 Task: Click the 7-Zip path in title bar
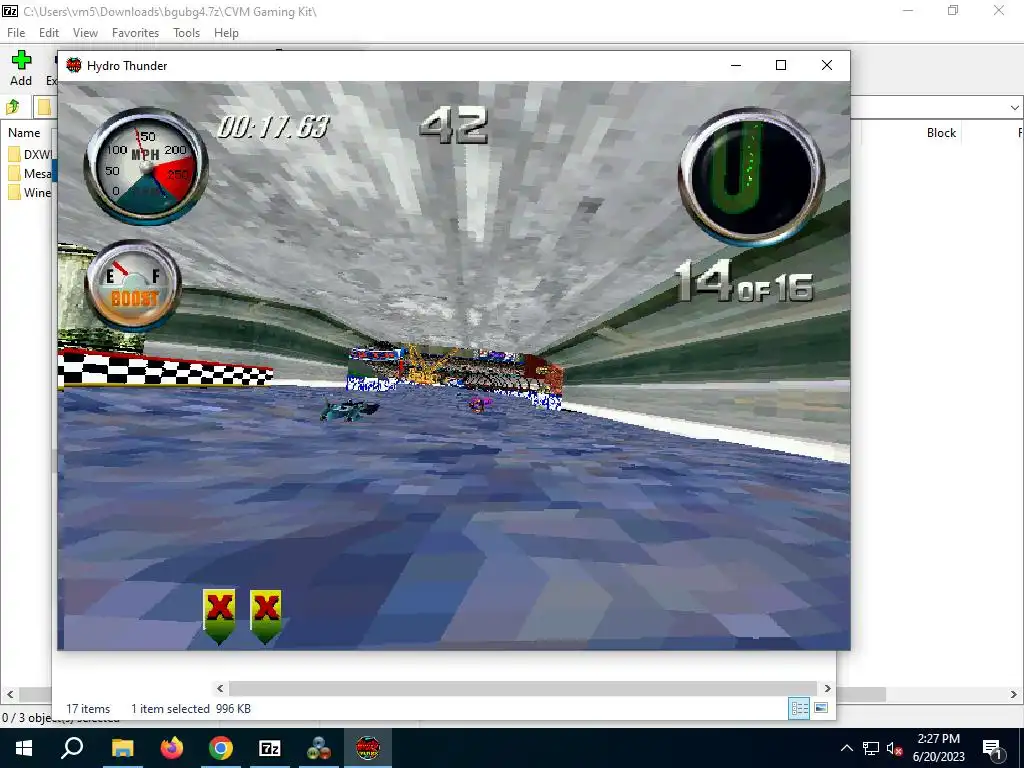[170, 11]
